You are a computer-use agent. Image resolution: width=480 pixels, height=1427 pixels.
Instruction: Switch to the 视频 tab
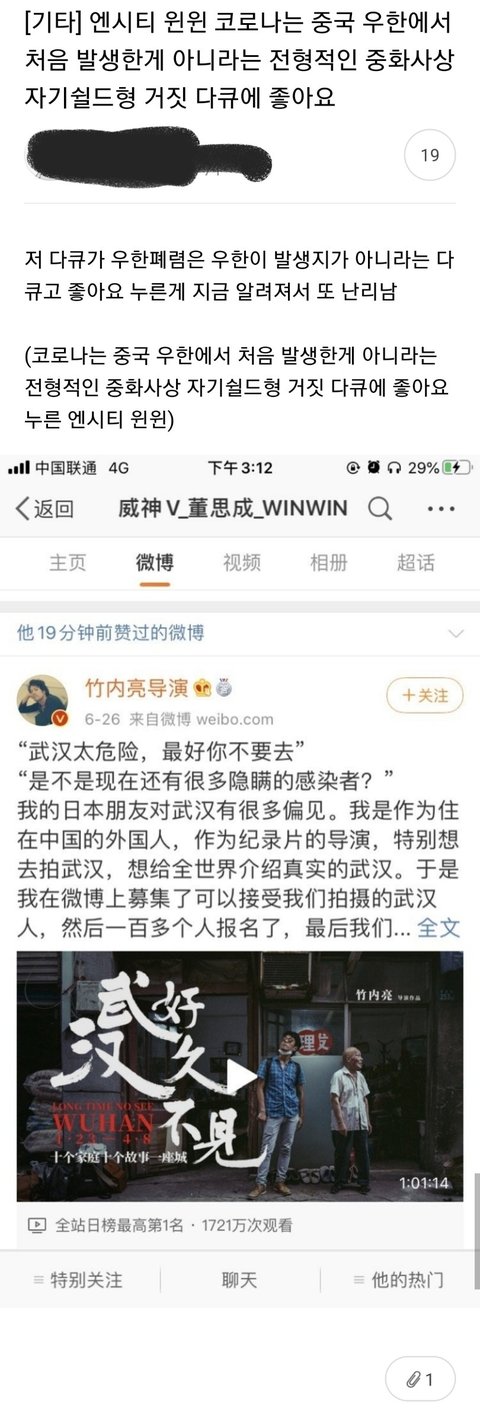tap(241, 562)
